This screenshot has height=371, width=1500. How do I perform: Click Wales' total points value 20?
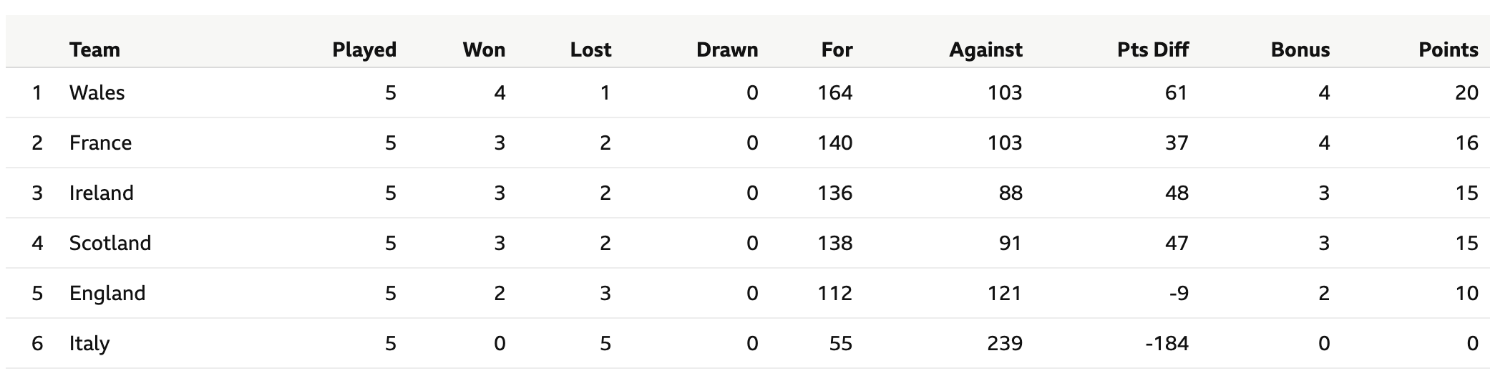point(1466,93)
